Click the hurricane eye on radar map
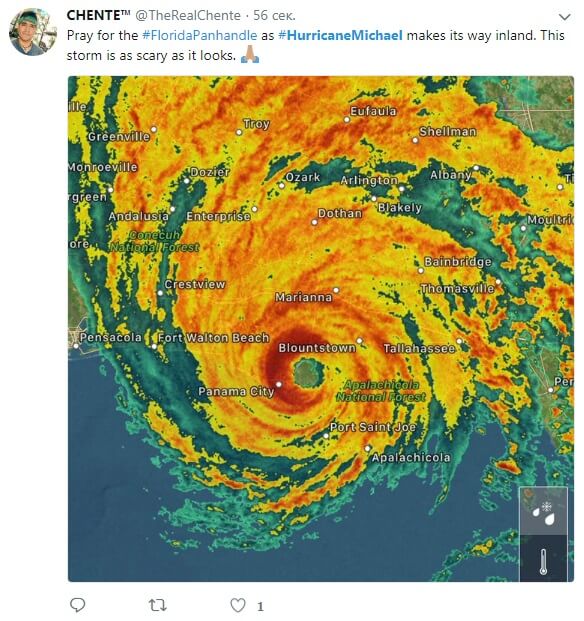The width and height of the screenshot is (584, 621). coord(309,373)
